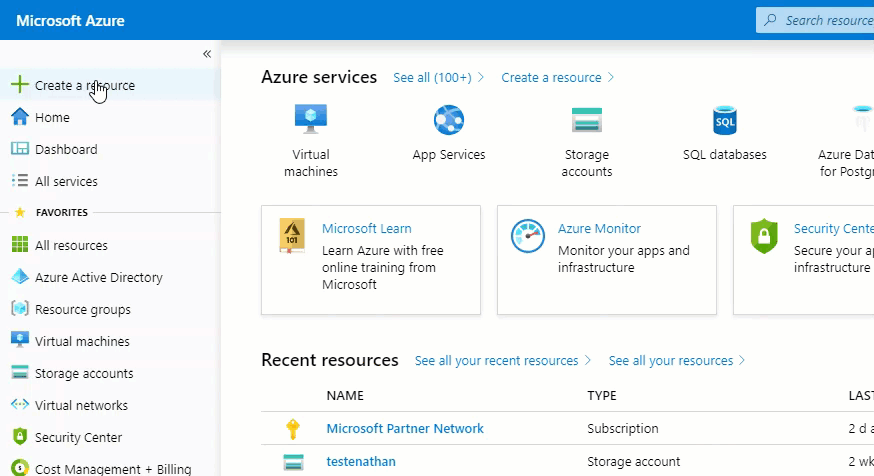The height and width of the screenshot is (476, 874).
Task: Click the Virtual networks icon
Action: coord(20,404)
